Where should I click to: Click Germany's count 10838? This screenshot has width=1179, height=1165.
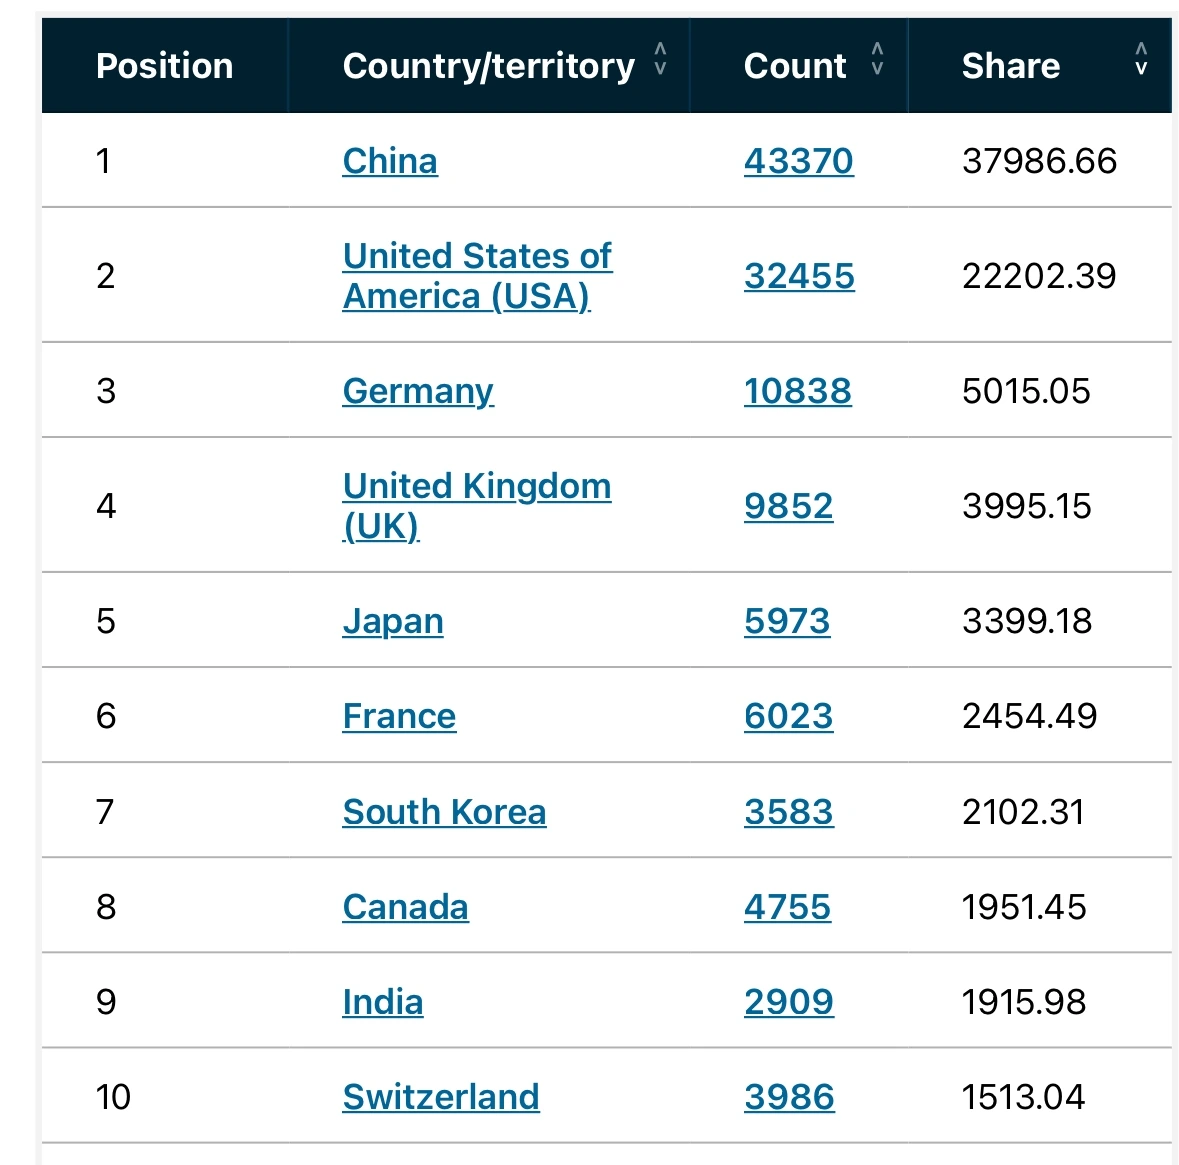pyautogui.click(x=797, y=391)
